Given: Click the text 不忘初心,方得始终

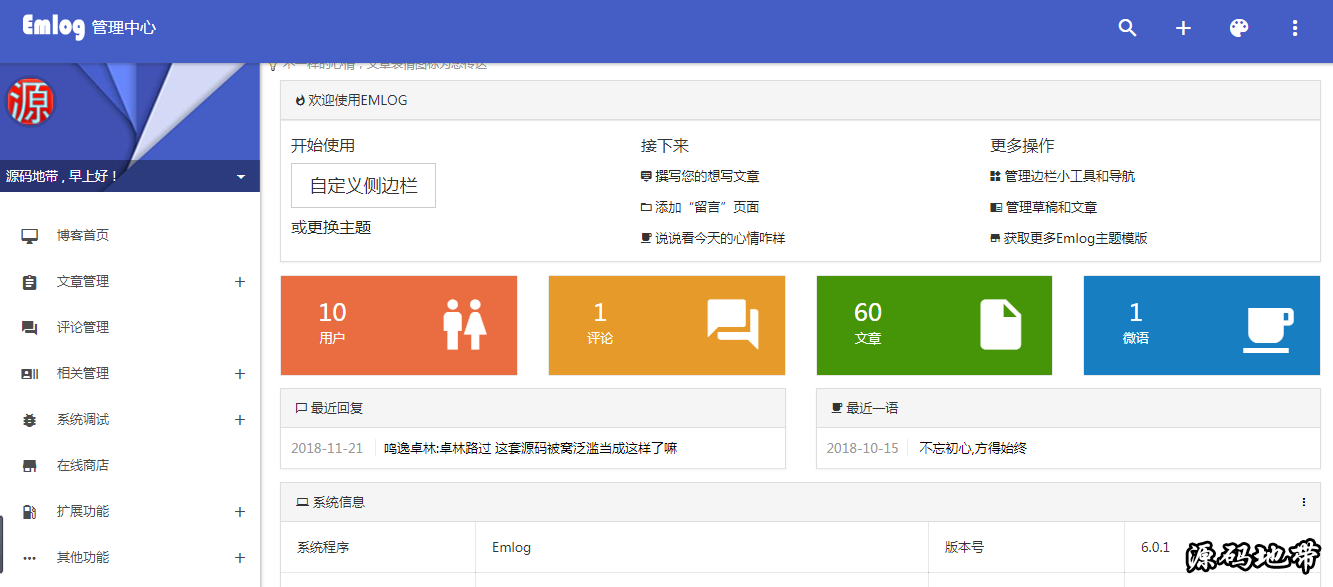Looking at the screenshot, I should (973, 448).
